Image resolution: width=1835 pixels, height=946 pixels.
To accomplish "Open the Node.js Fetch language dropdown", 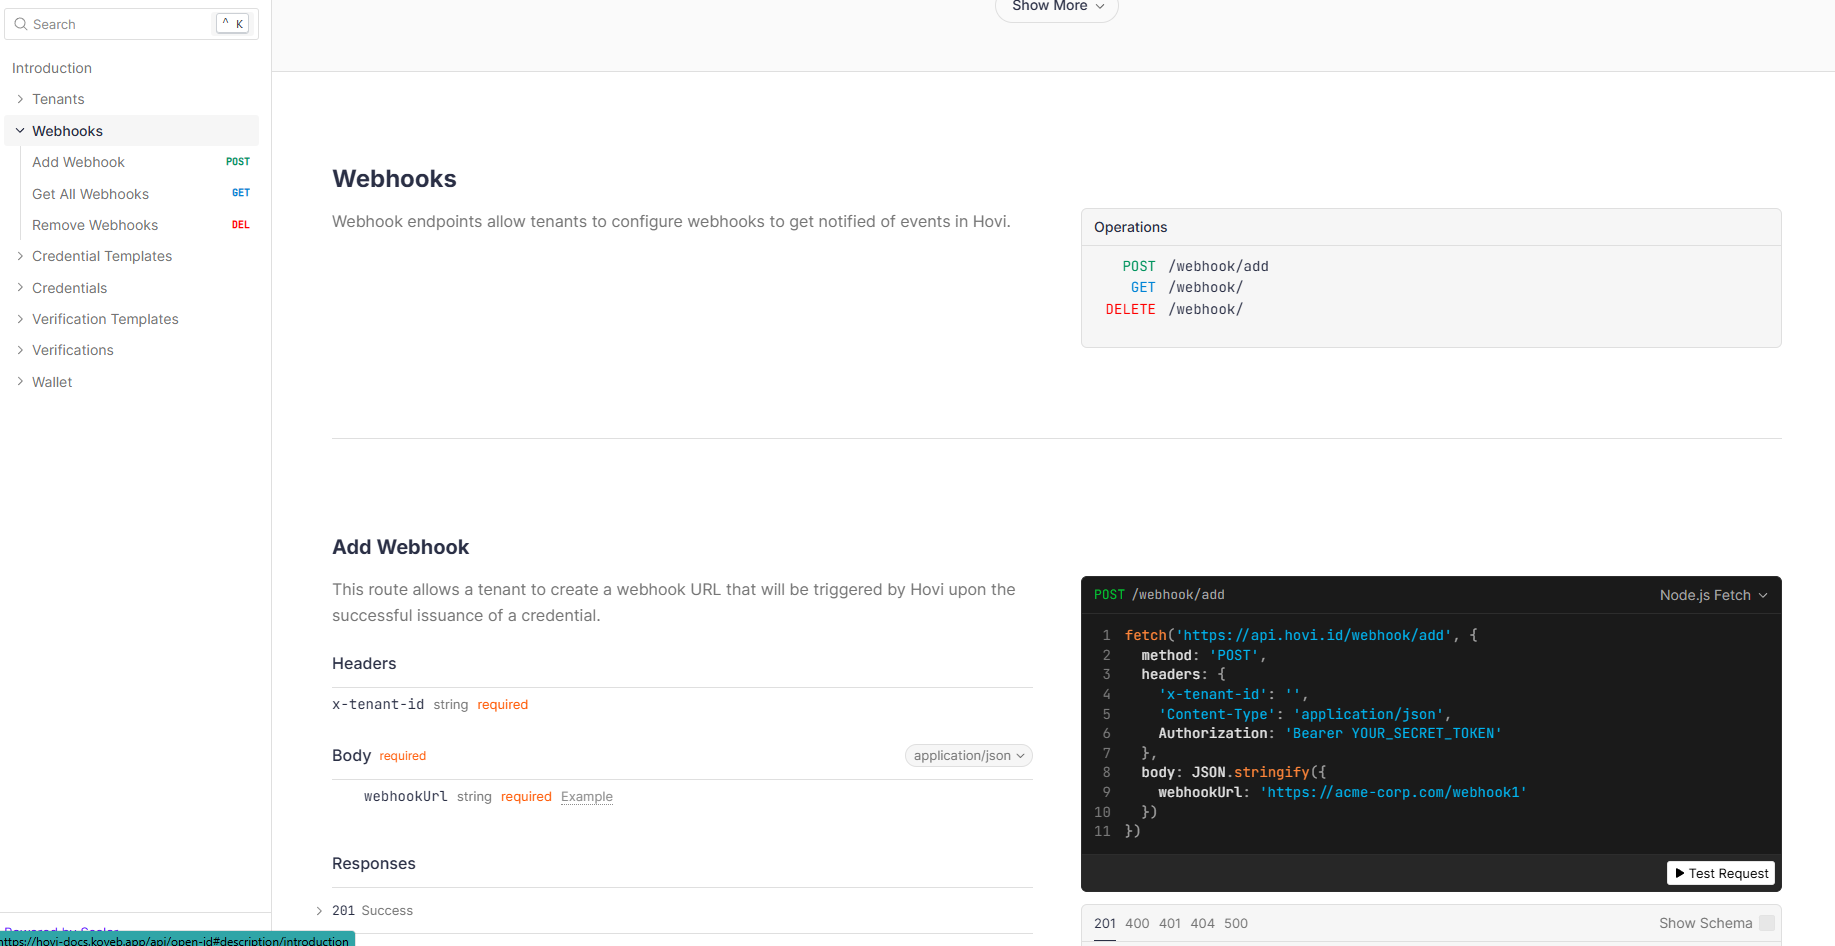I will (x=1713, y=595).
